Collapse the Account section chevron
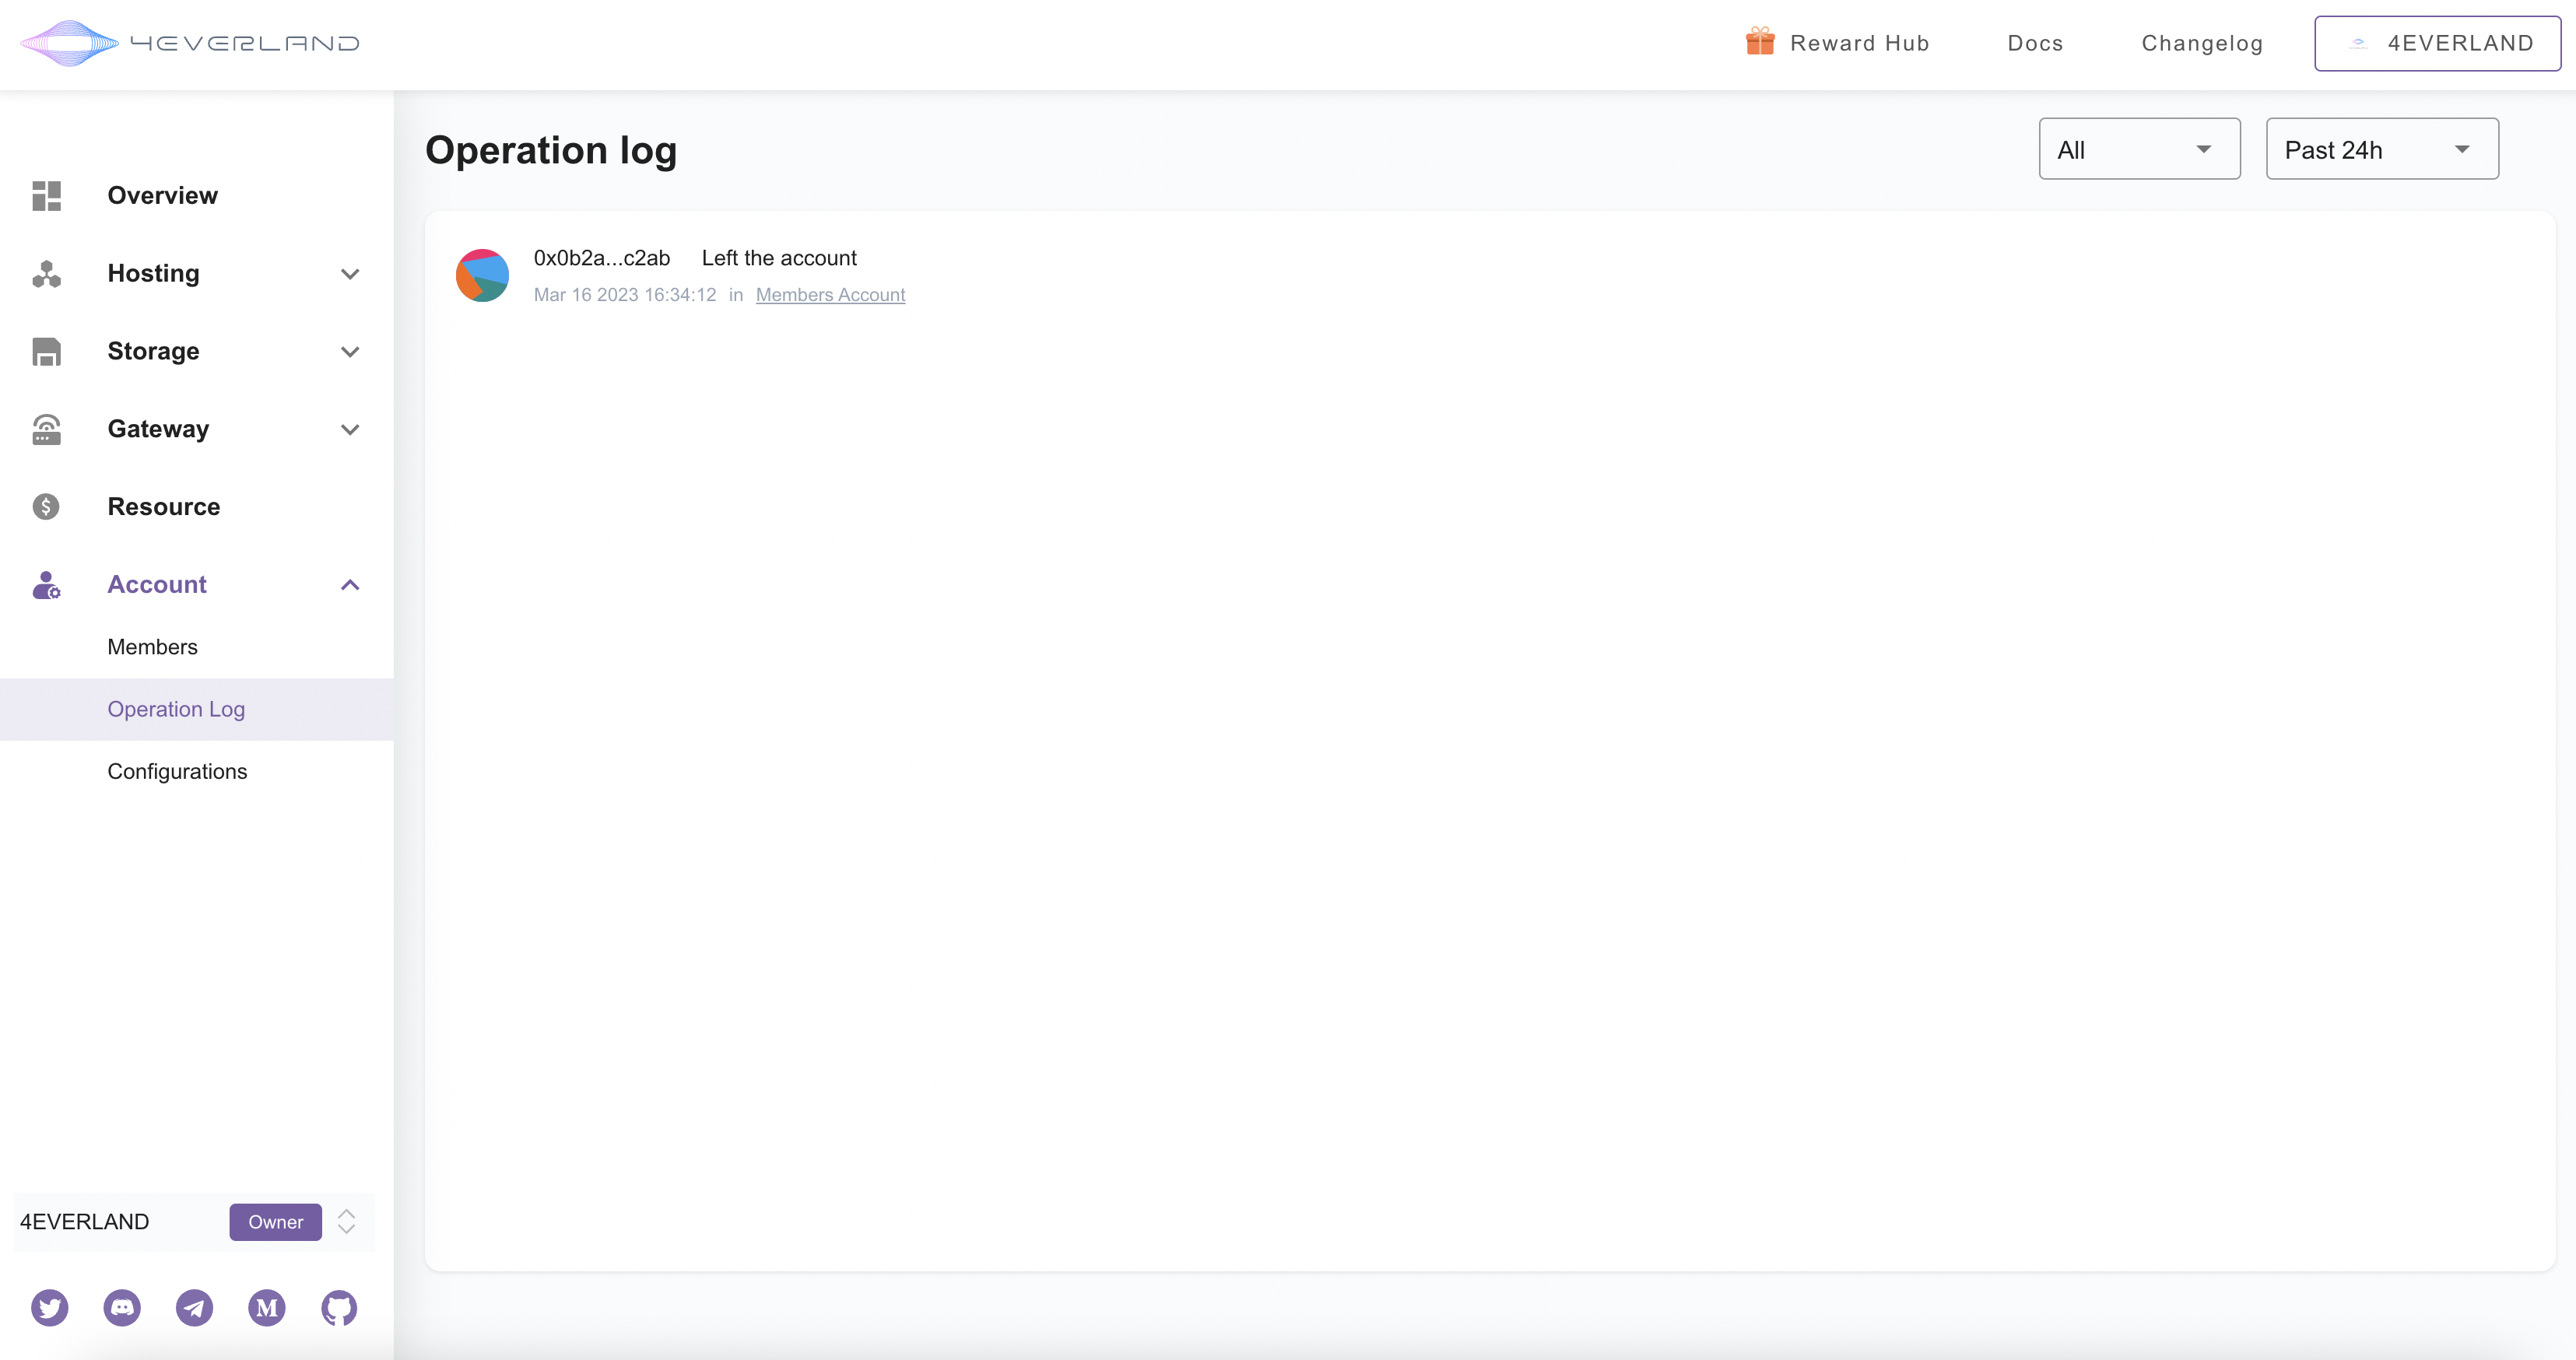The image size is (2576, 1360). pyautogui.click(x=350, y=585)
